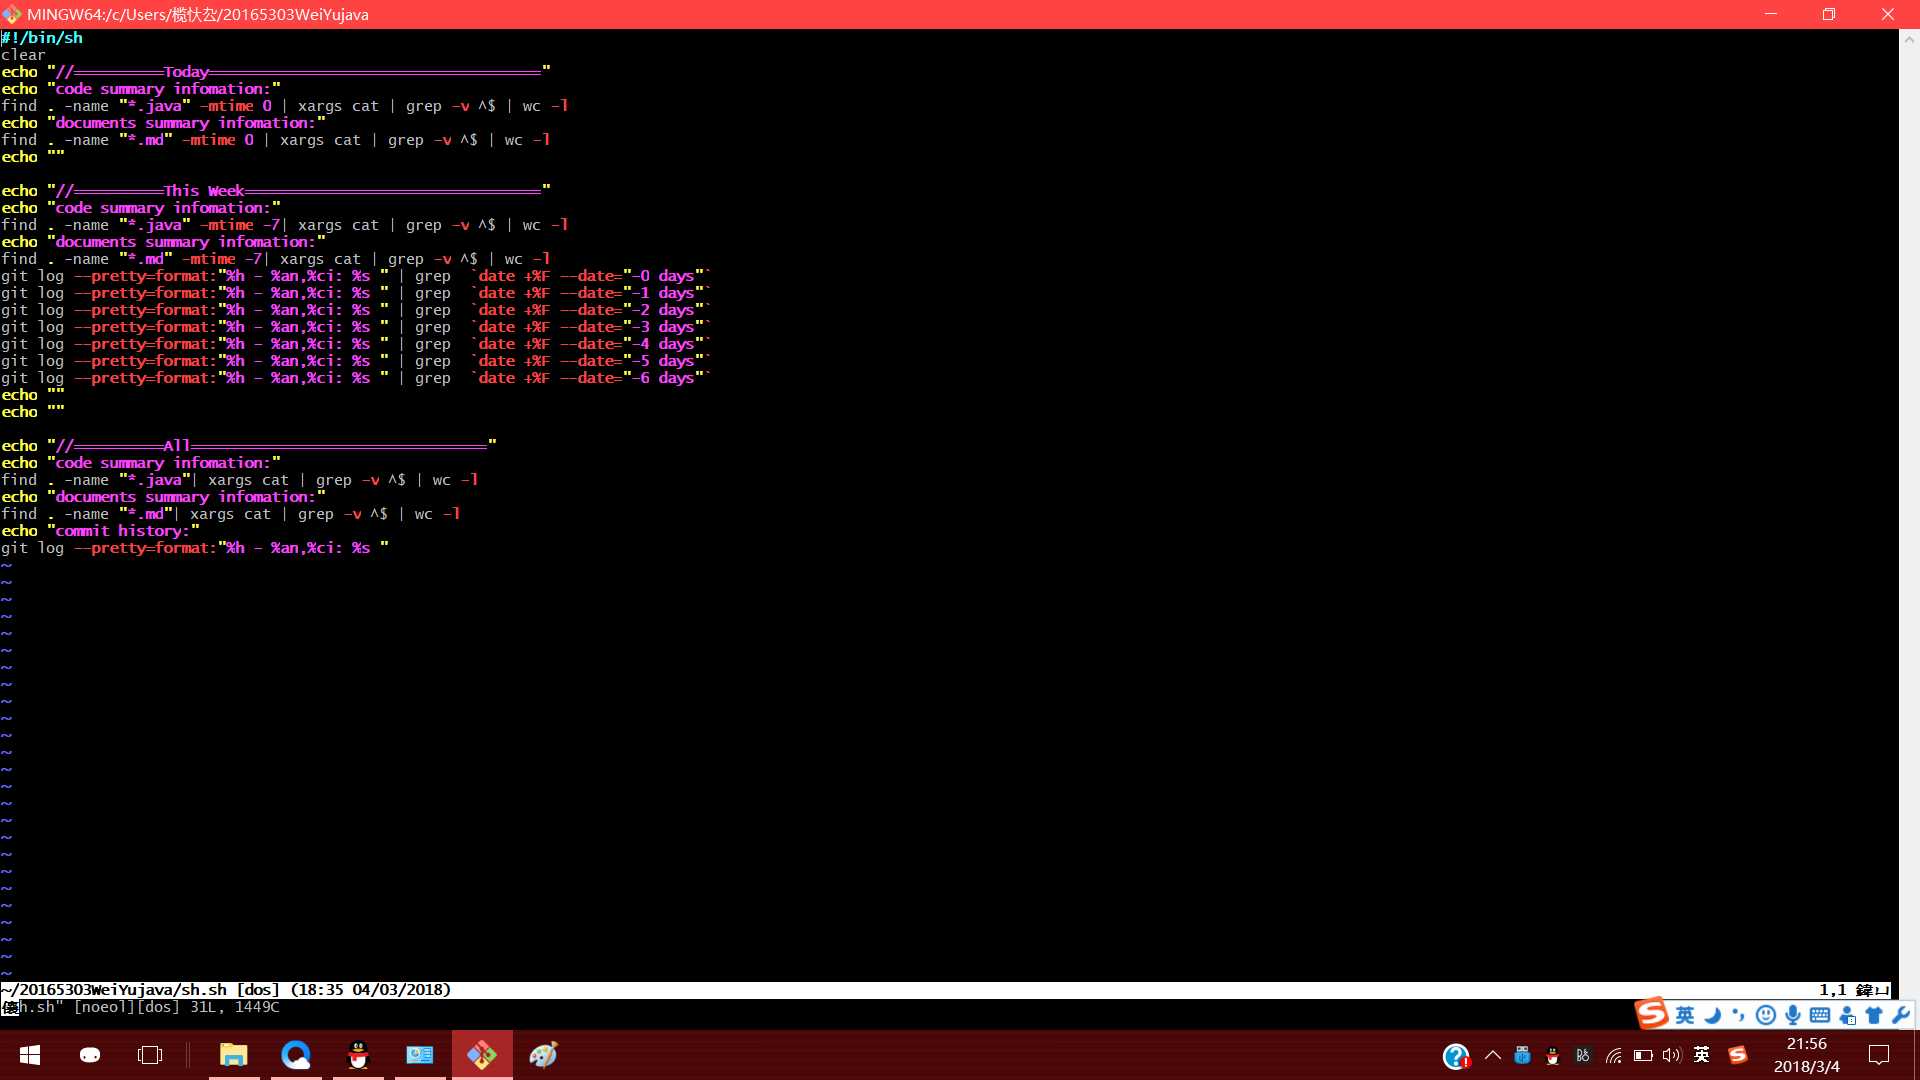Click the B&O audio tray icon
Viewport: 1920px width, 1080px height.
point(1582,1055)
